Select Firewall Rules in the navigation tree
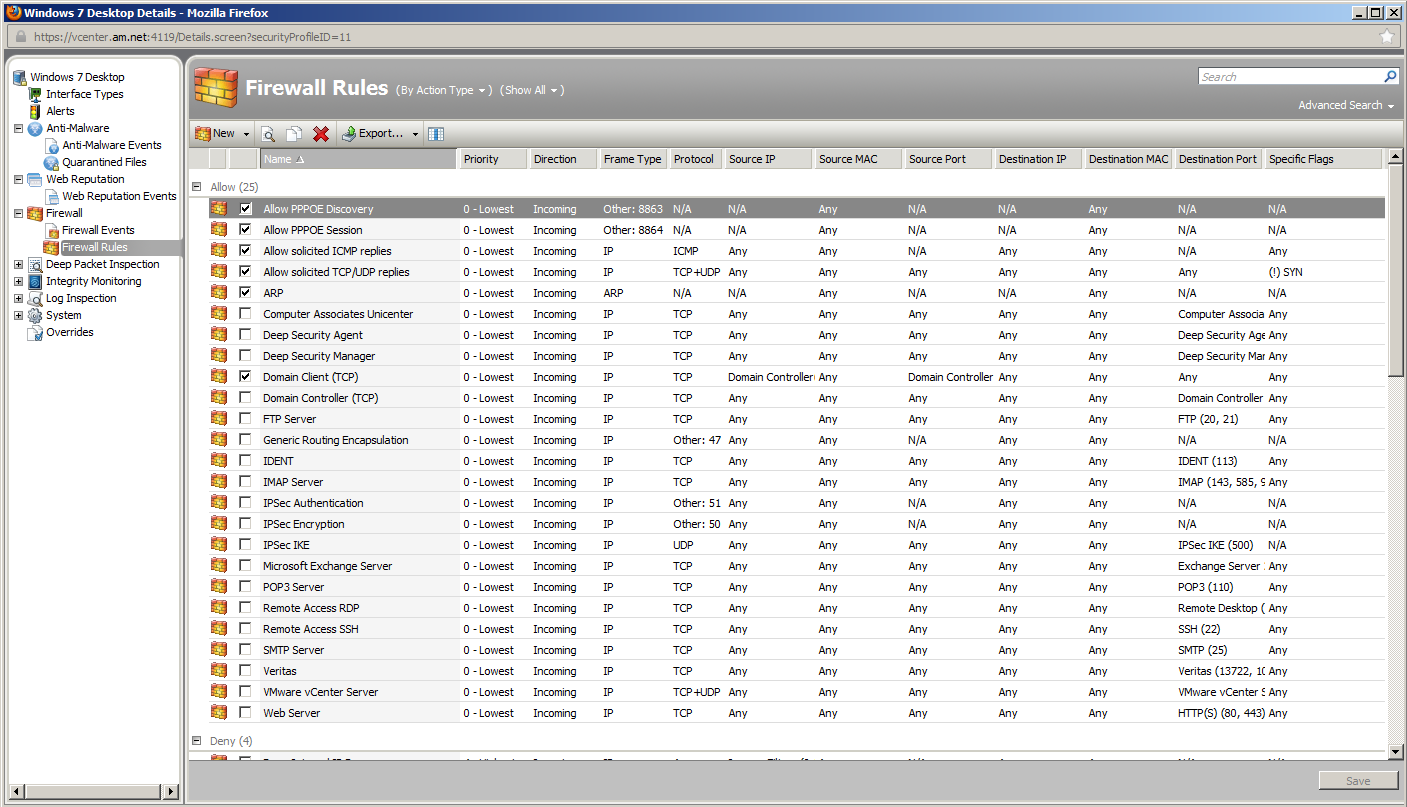 (94, 247)
